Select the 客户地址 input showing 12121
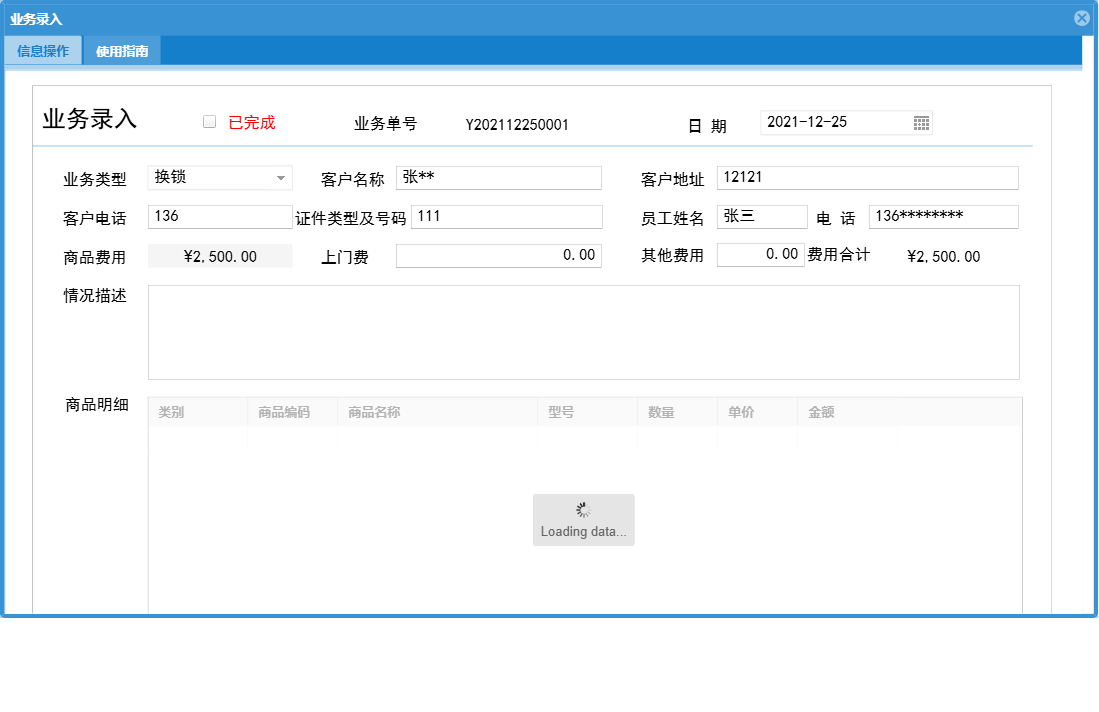Image resolution: width=1099 pixels, height=712 pixels. [x=868, y=177]
